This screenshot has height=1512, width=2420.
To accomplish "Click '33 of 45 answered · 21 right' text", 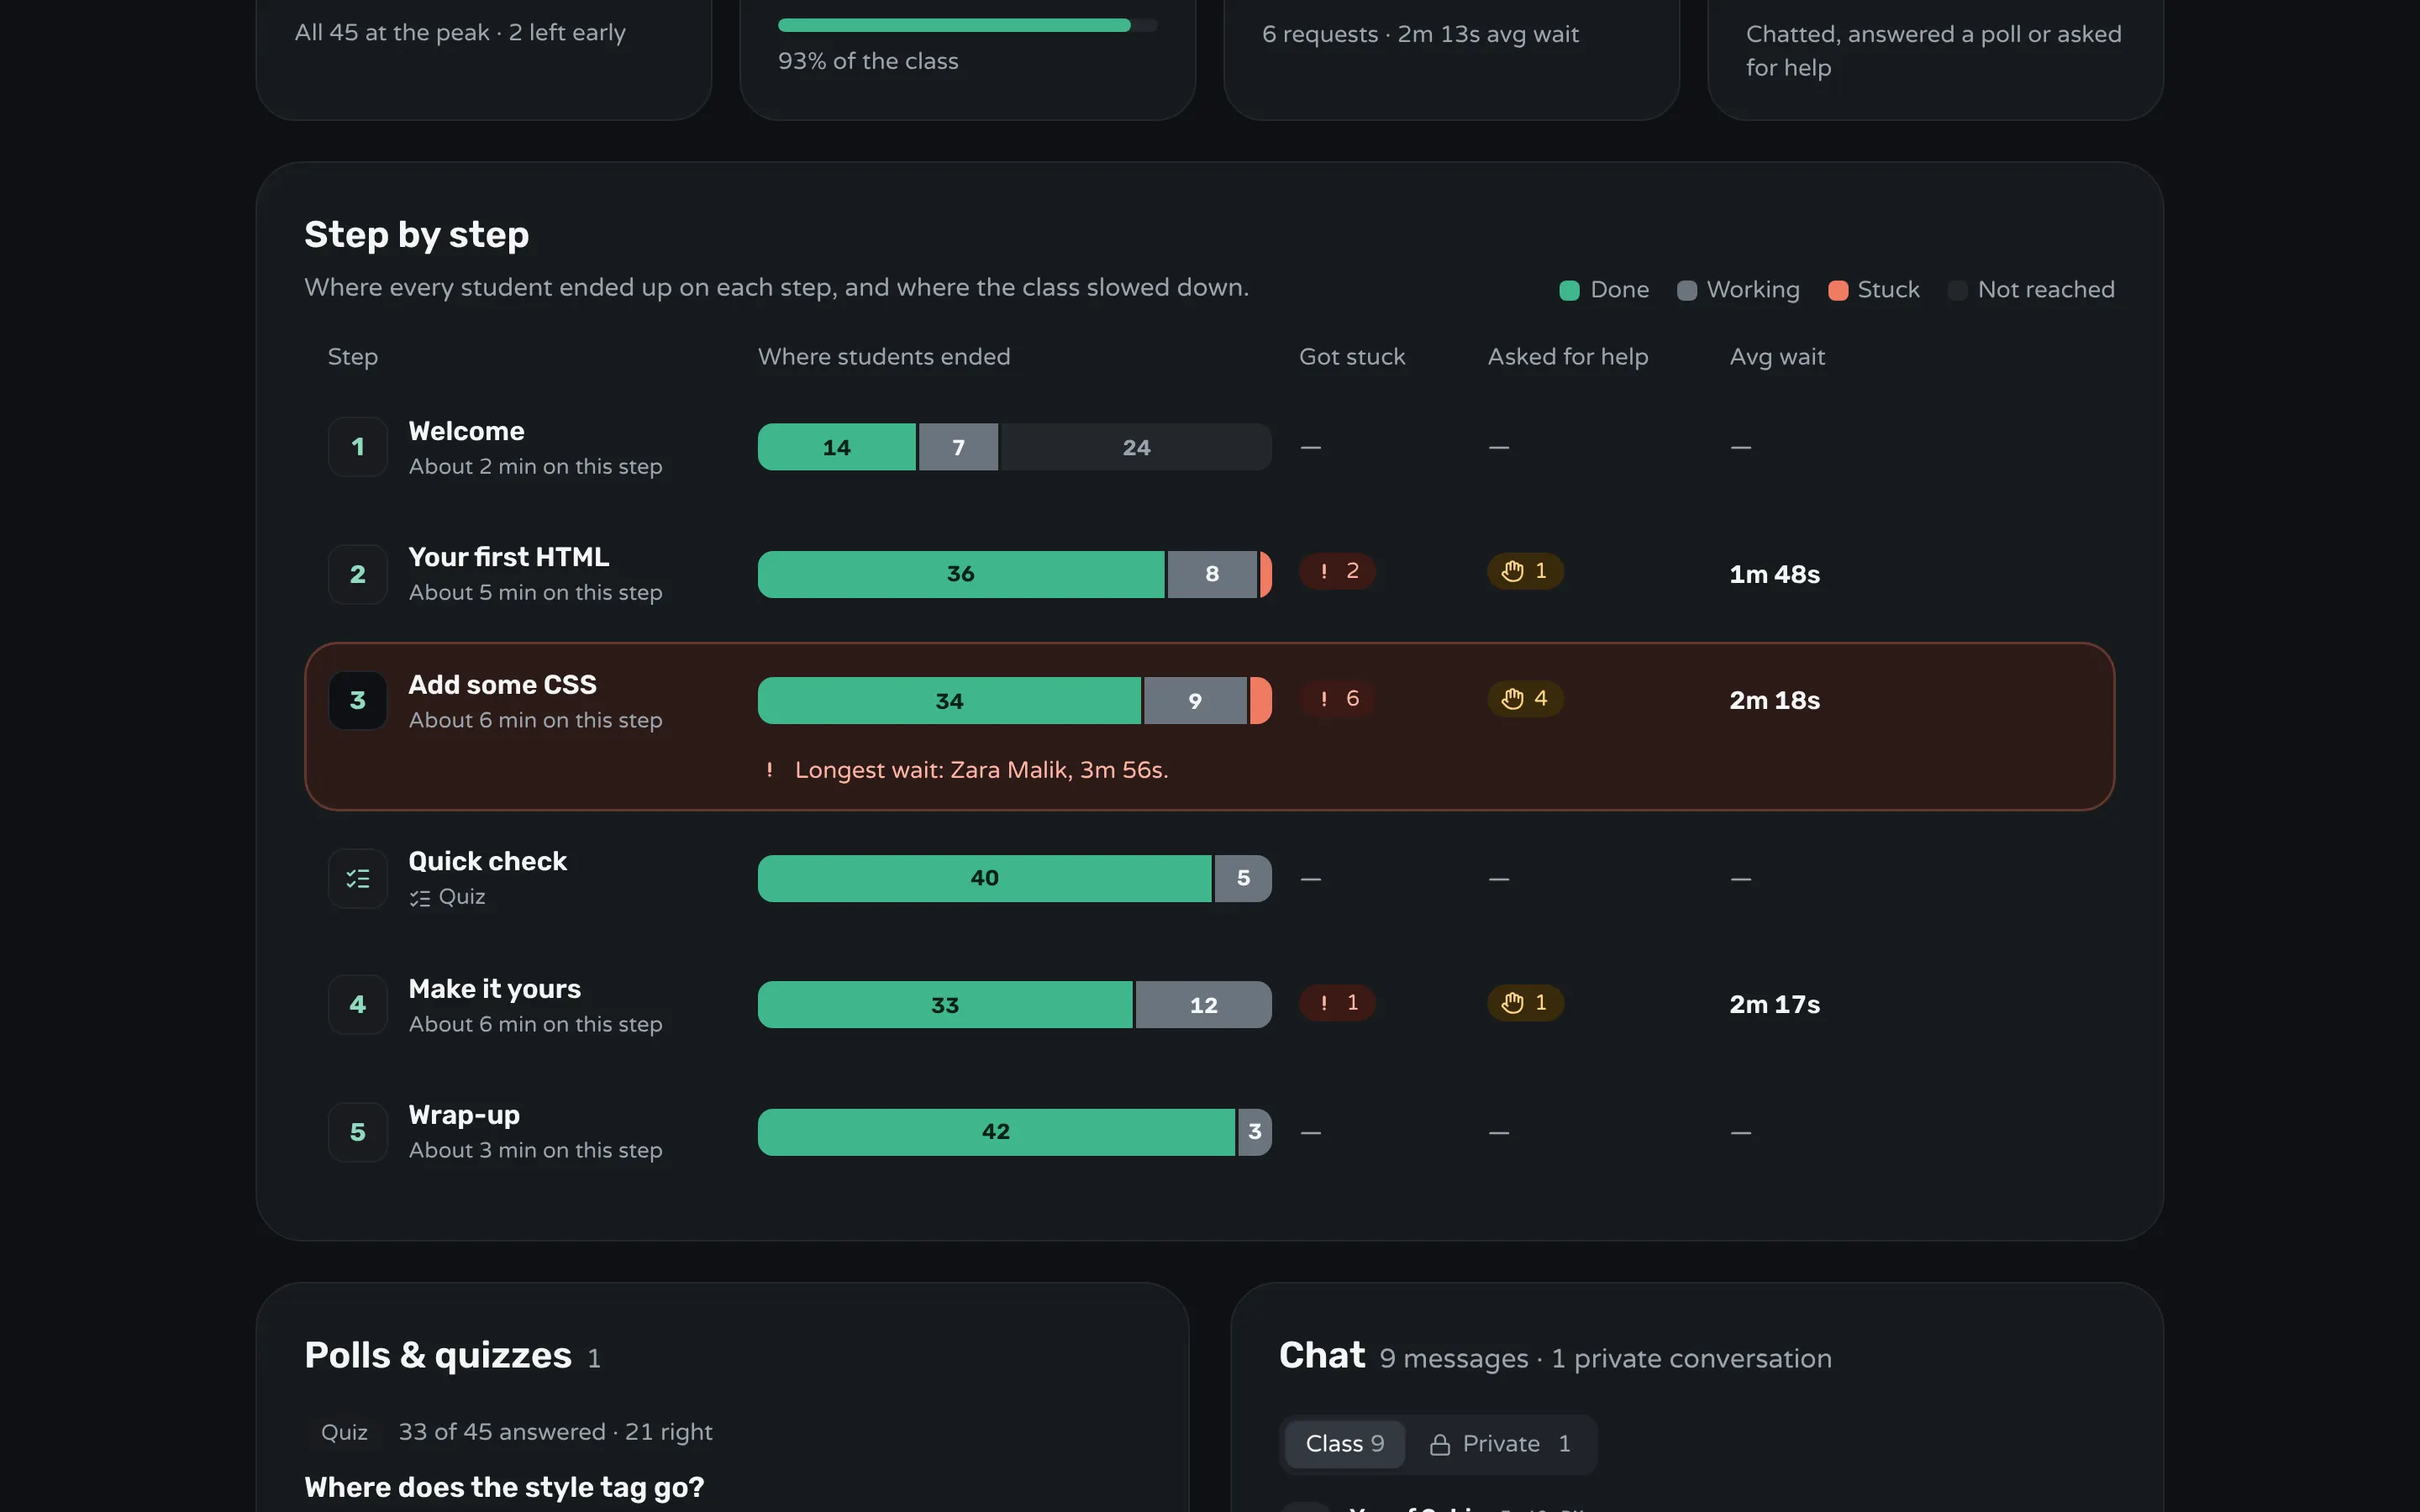I will pos(555,1432).
